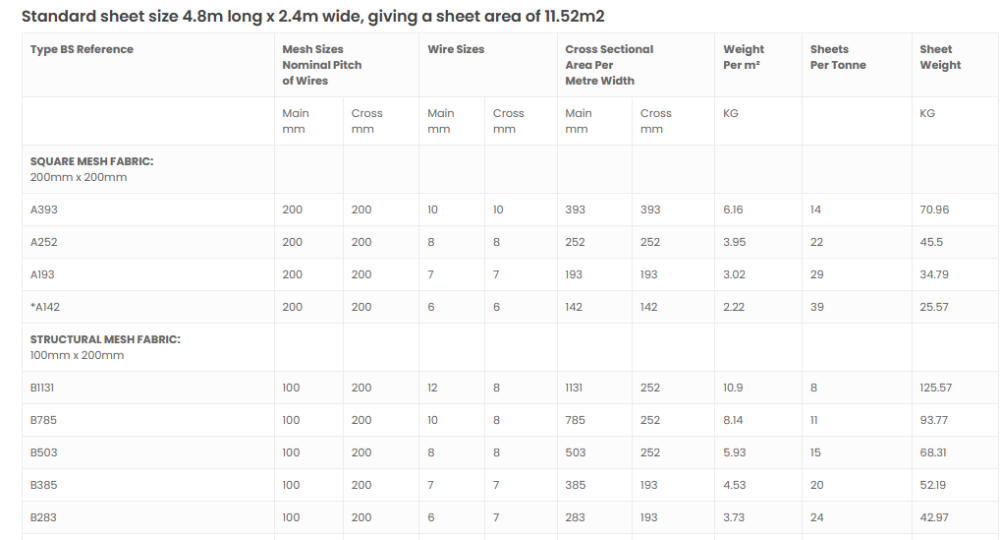
Task: Click the standard sheet size heading text
Action: pos(313,17)
